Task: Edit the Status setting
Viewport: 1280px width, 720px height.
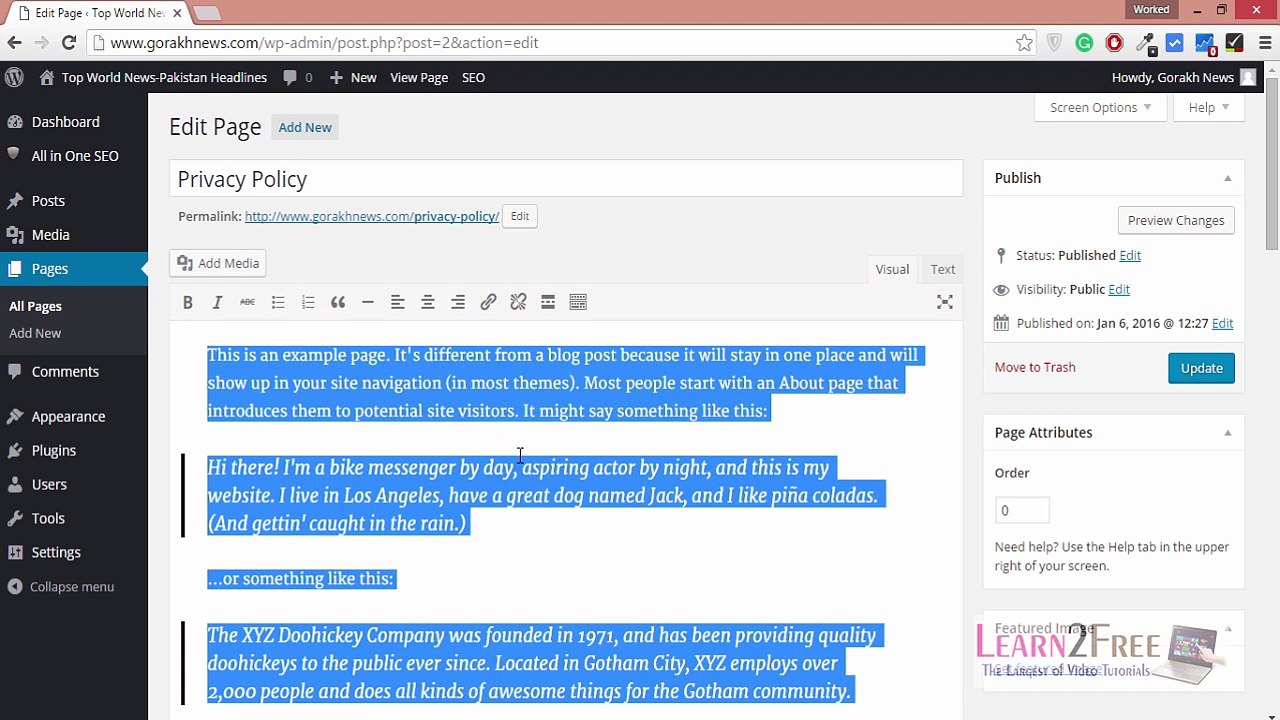Action: coord(1130,255)
